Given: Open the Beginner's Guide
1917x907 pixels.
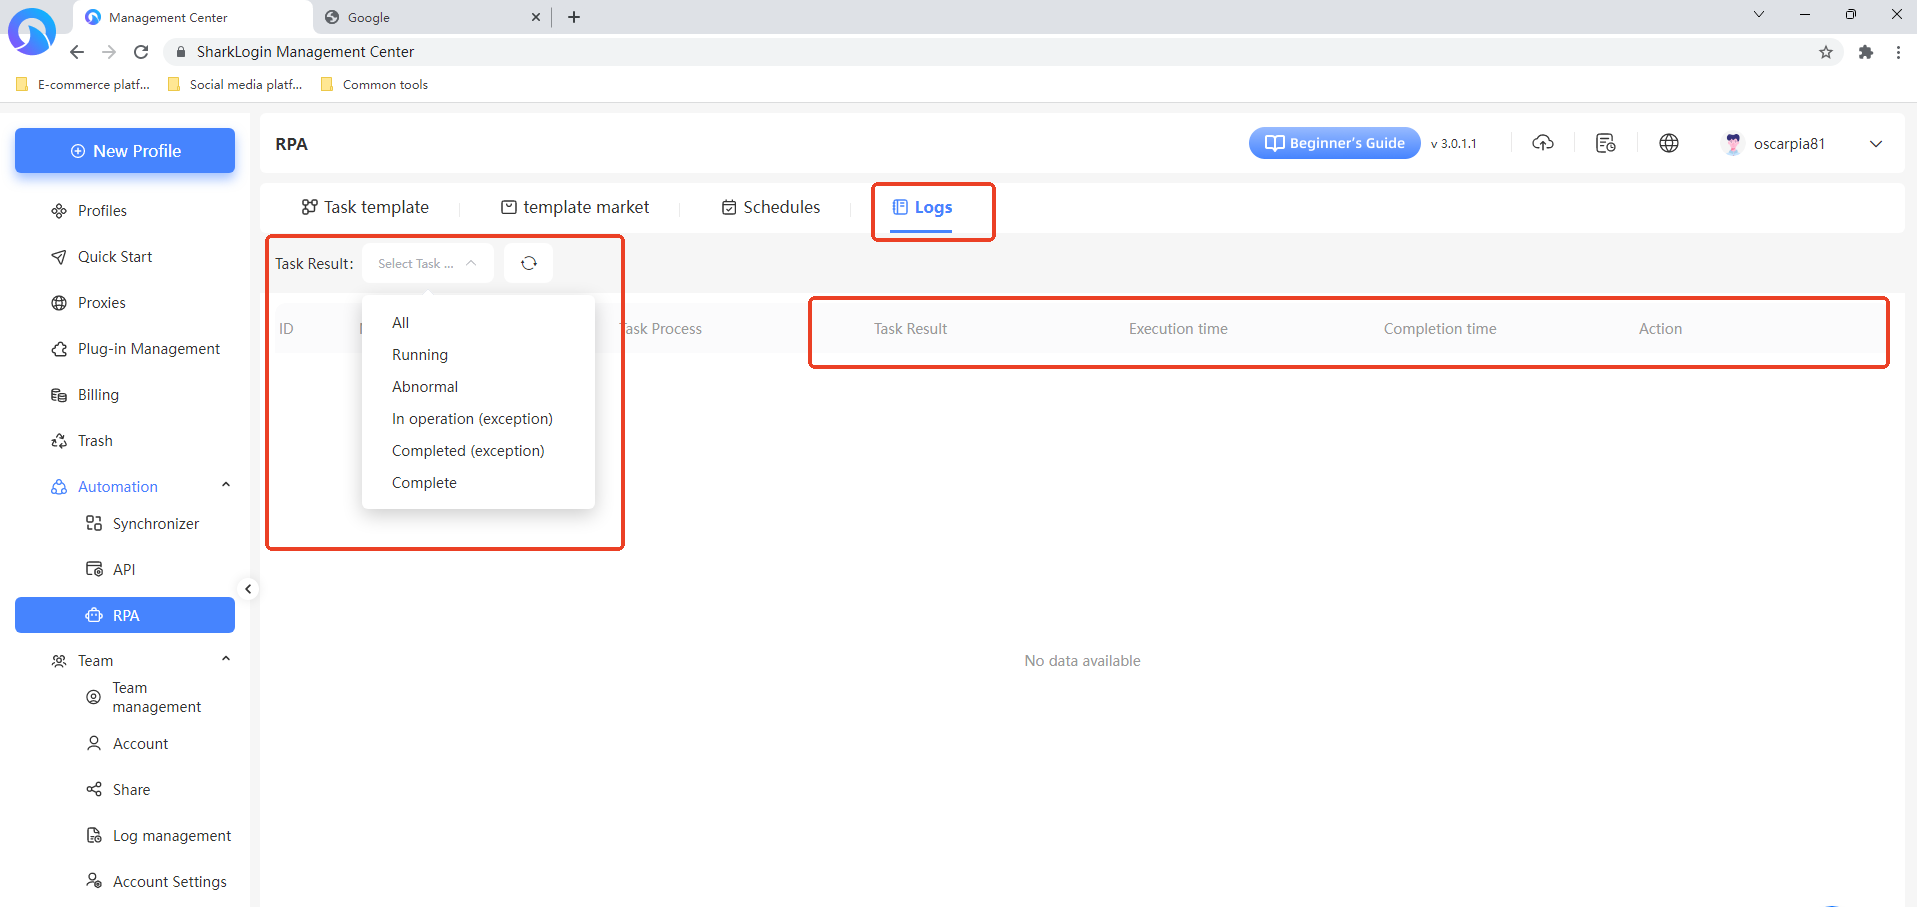Looking at the screenshot, I should (x=1334, y=143).
